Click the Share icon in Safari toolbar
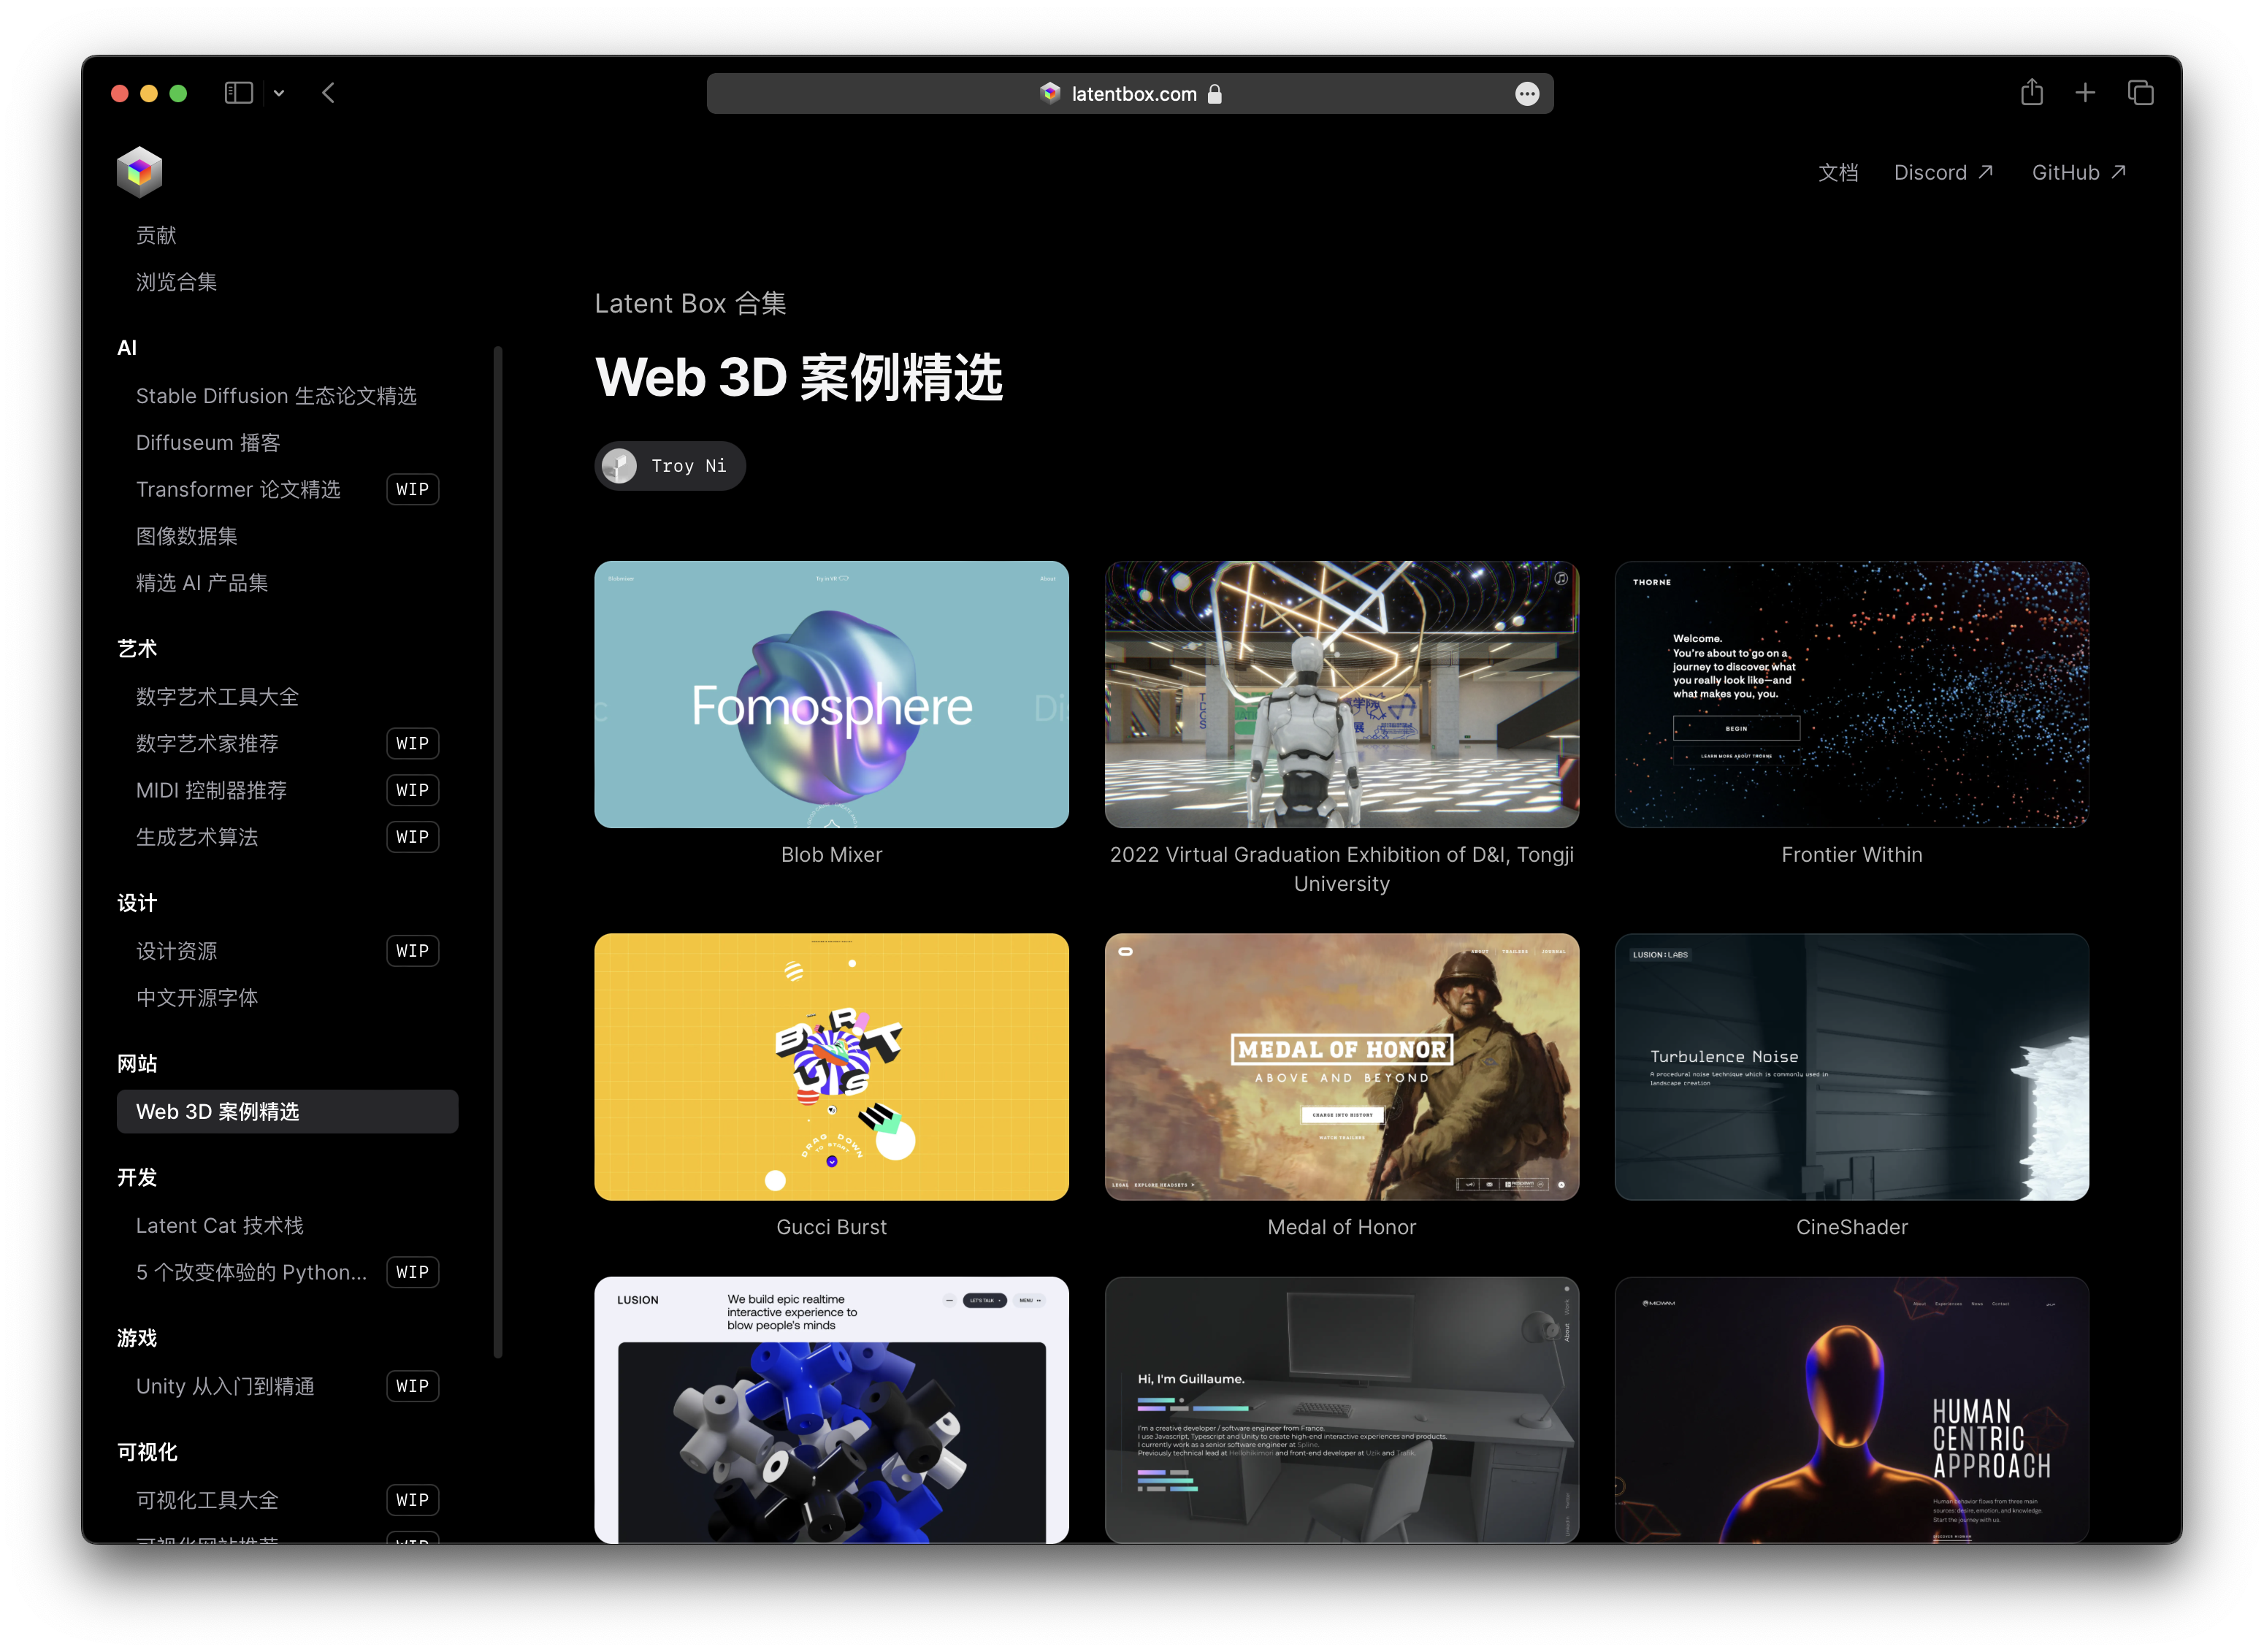Screen dimensions: 2264x1652 click(2031, 93)
